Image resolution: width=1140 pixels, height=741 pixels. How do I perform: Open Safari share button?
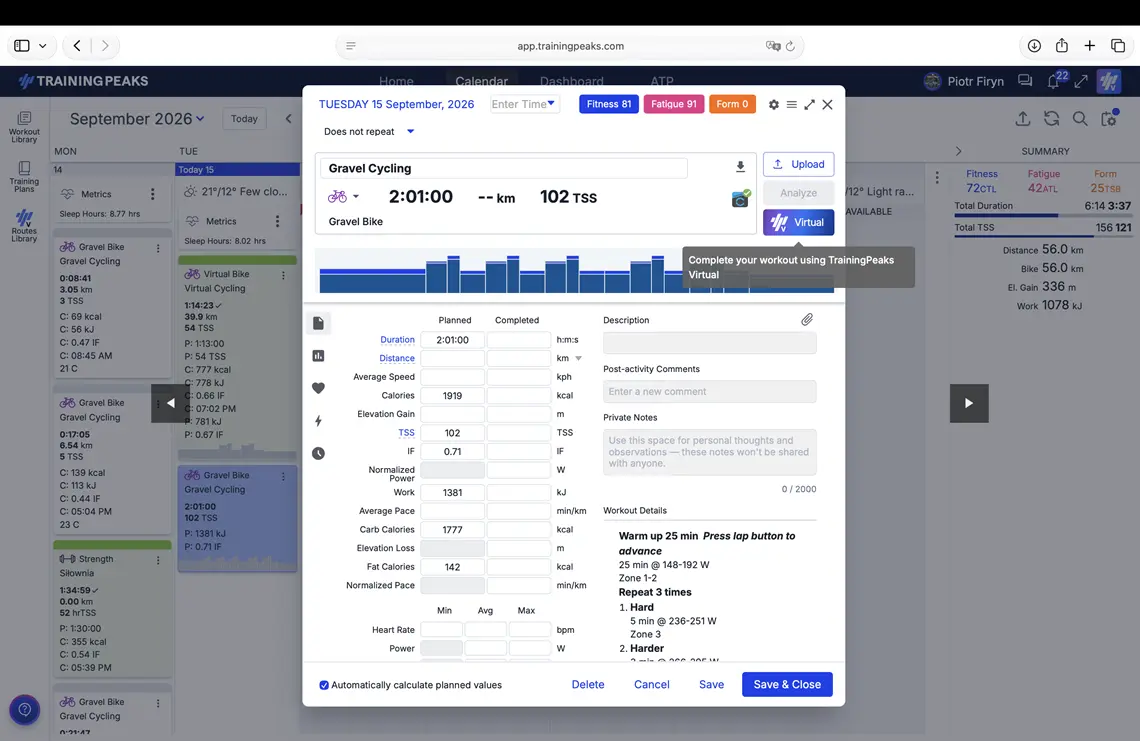pos(1061,46)
